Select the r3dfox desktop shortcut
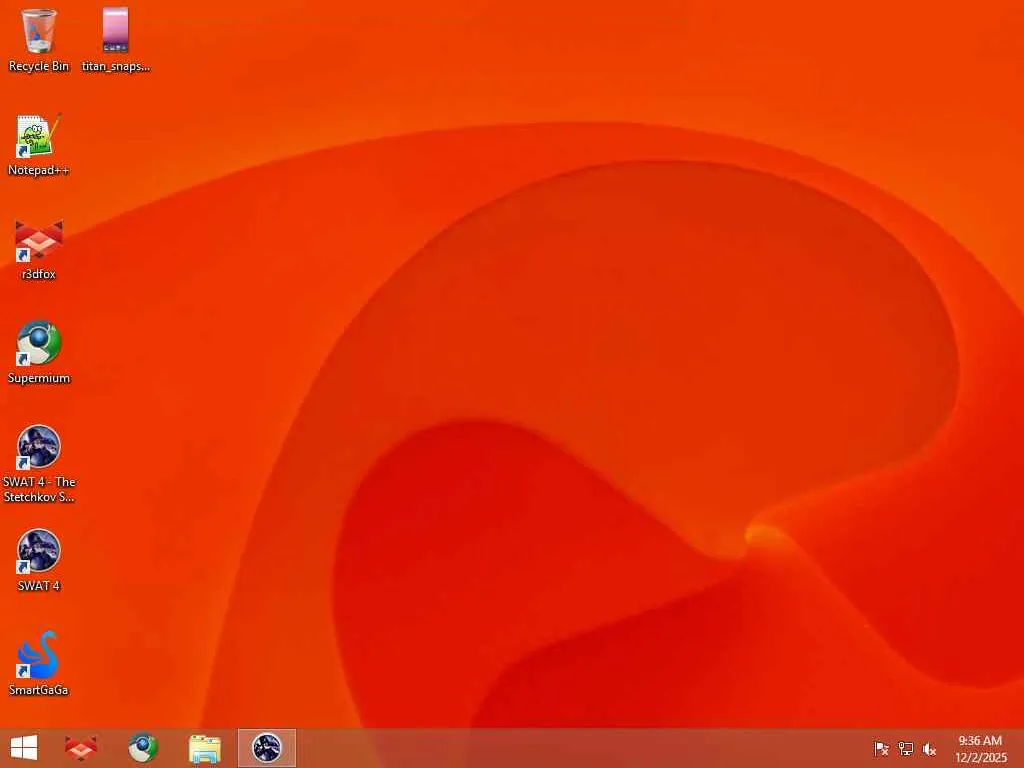The image size is (1024, 768). tap(39, 249)
